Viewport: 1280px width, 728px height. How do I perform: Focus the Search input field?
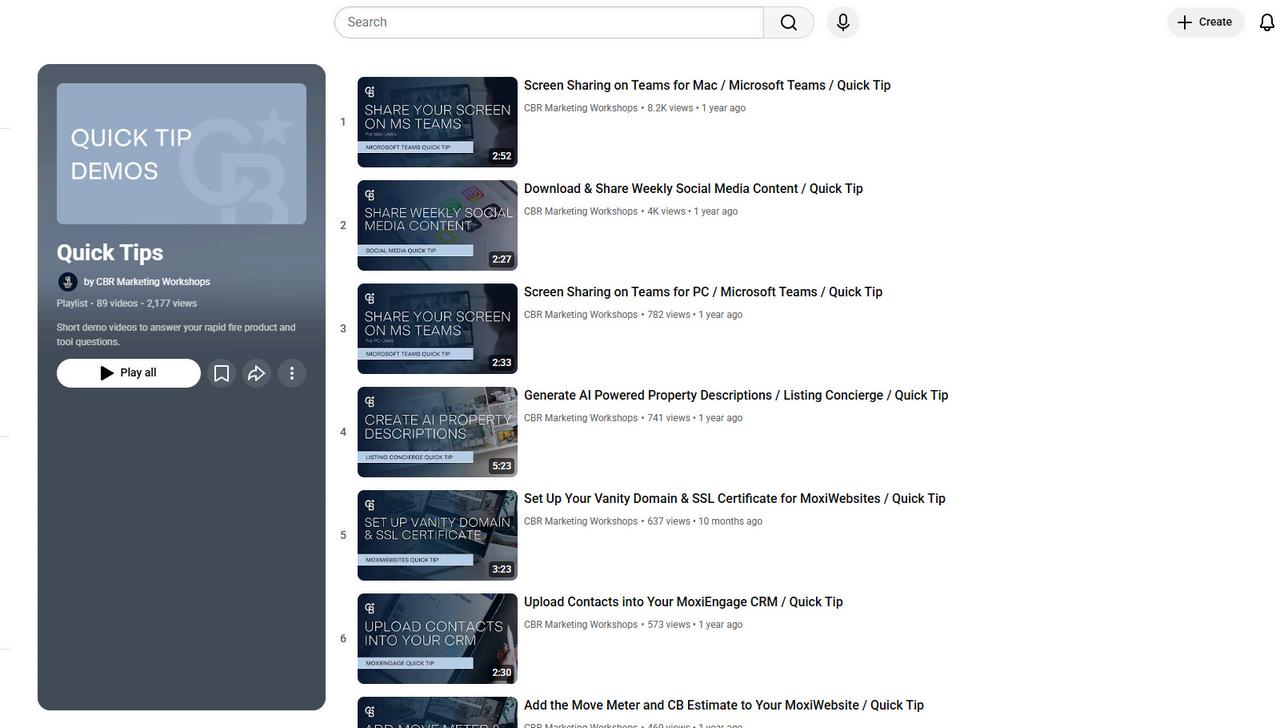click(x=549, y=22)
